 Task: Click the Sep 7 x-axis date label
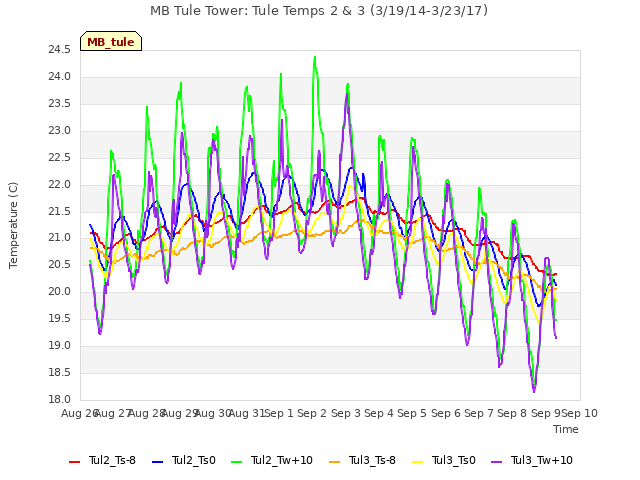[479, 413]
